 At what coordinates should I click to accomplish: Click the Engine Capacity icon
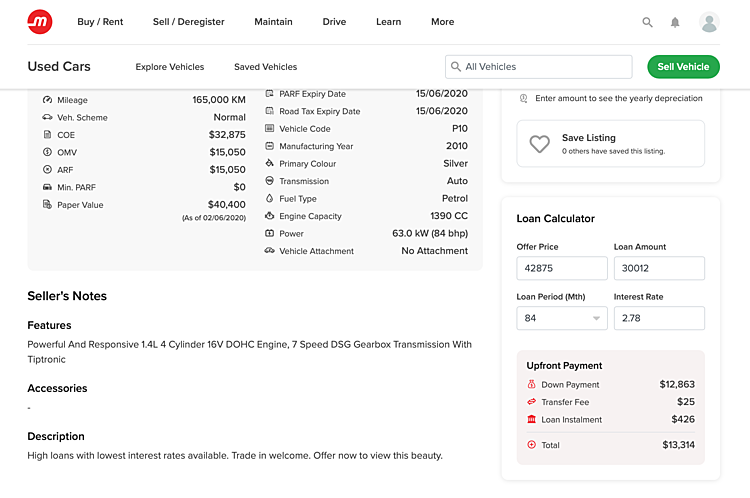269,216
